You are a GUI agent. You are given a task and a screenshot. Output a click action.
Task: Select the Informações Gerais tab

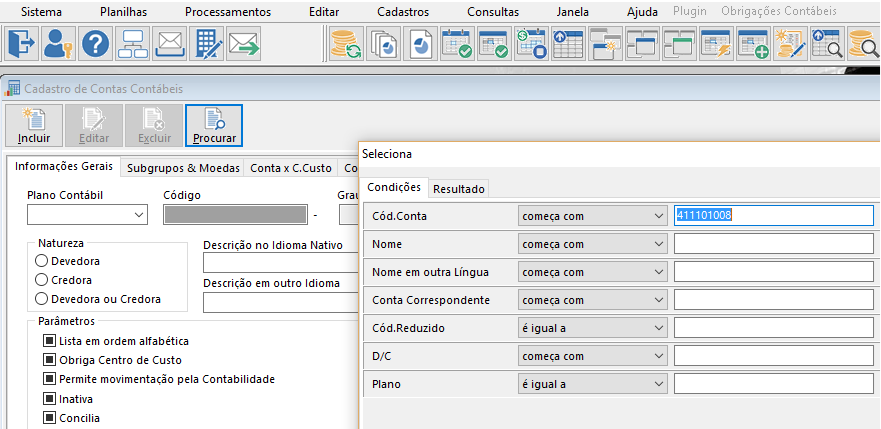[x=64, y=167]
